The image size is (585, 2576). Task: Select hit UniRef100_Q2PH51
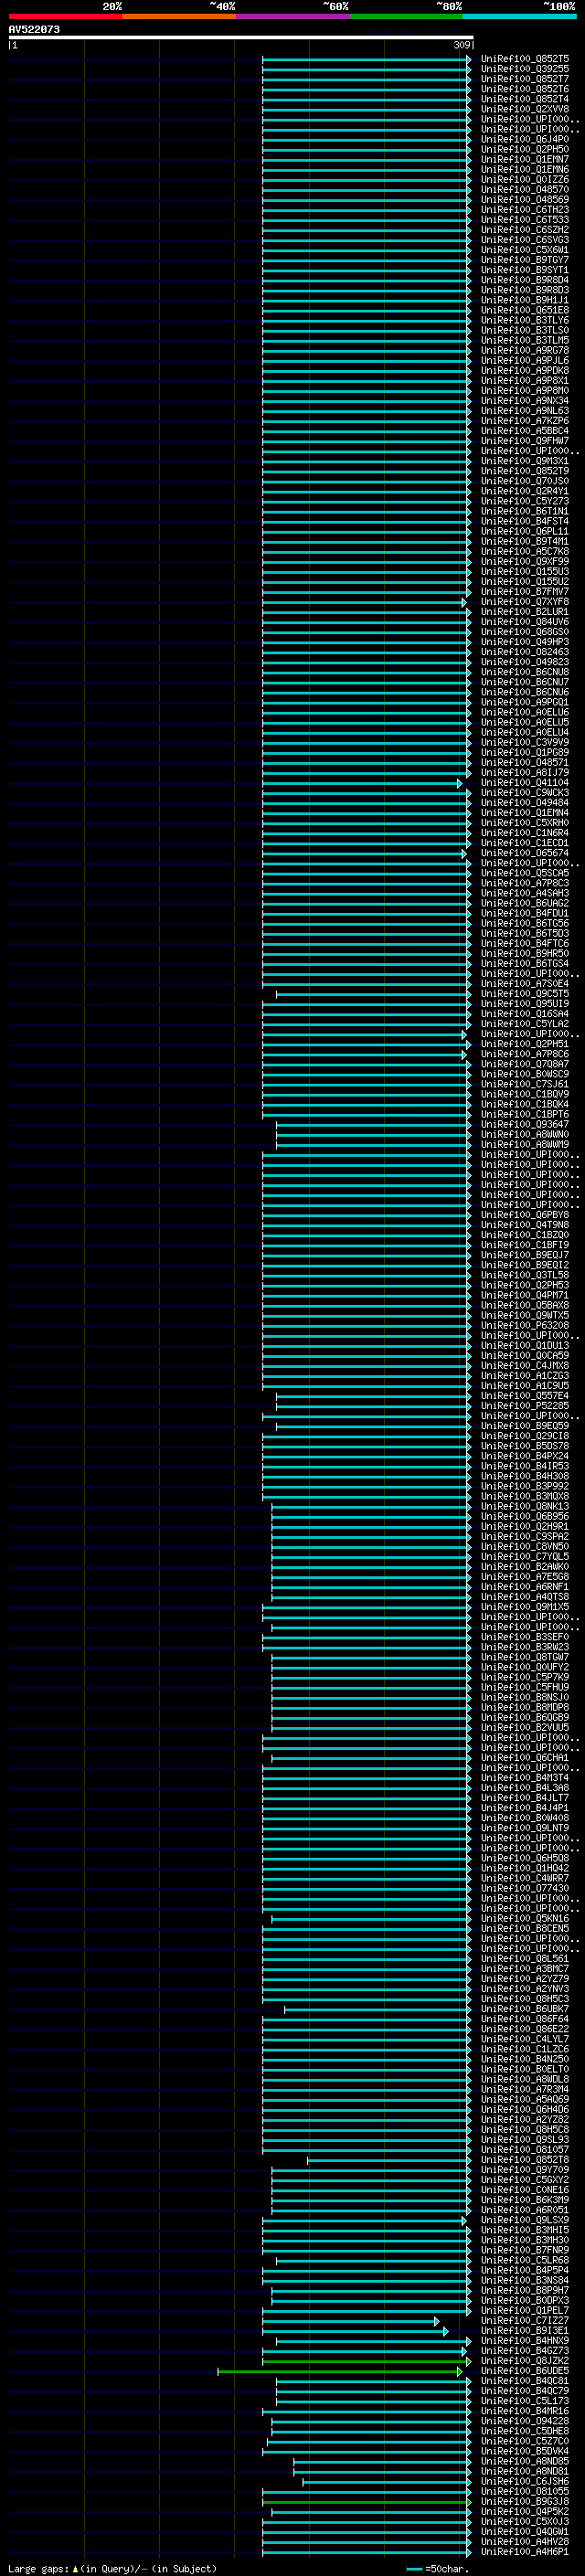(524, 1045)
